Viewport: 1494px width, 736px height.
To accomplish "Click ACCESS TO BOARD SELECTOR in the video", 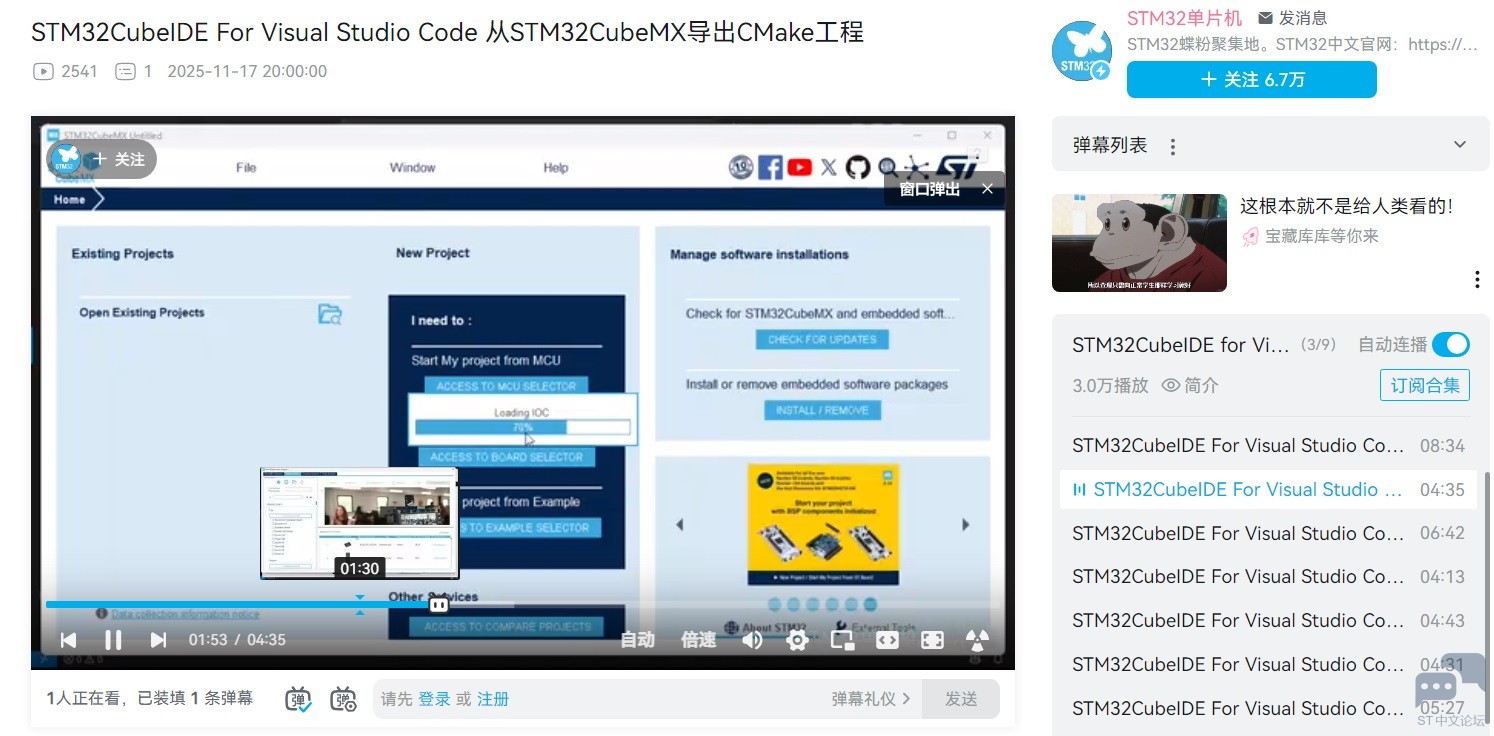I will tap(506, 457).
